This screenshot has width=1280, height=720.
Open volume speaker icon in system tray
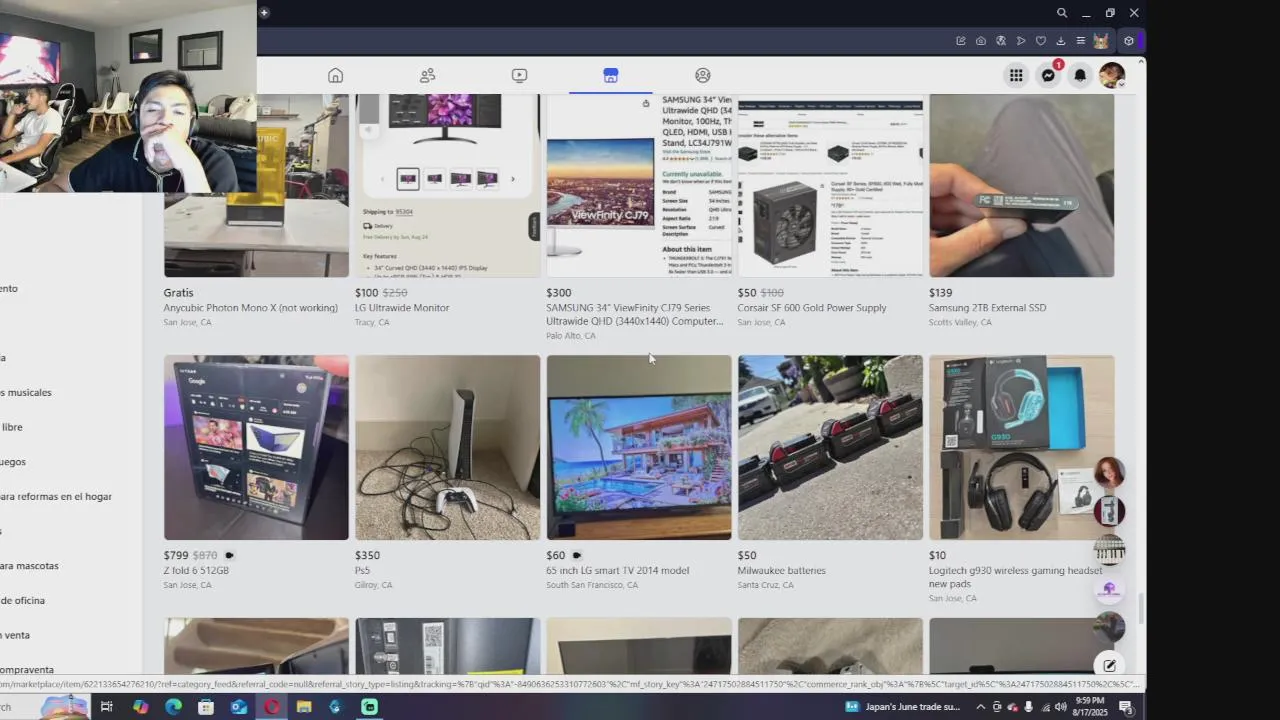[x=1061, y=707]
